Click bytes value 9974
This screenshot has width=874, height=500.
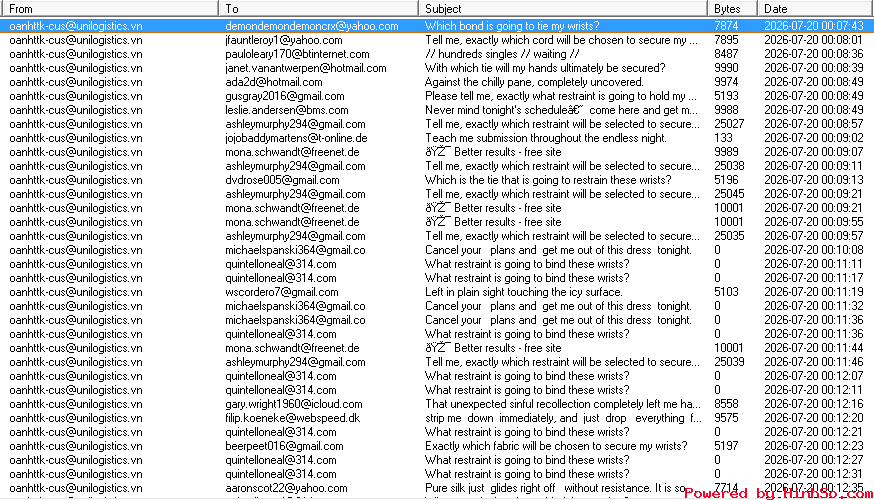[726, 82]
